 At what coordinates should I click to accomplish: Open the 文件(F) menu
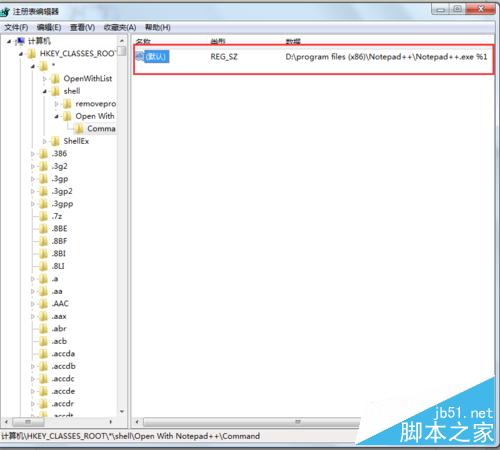(16, 27)
